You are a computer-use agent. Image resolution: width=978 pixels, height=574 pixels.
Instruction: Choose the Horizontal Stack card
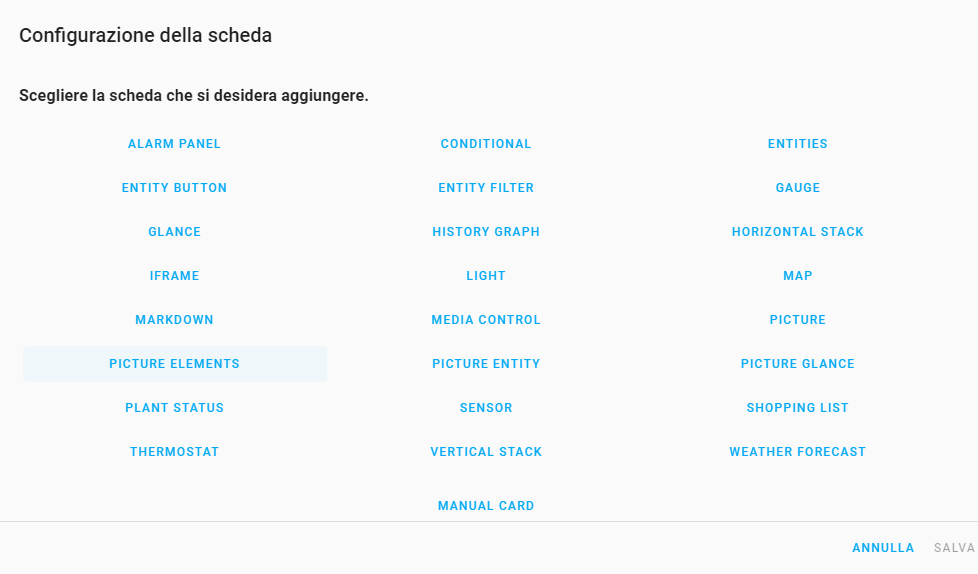tap(797, 231)
